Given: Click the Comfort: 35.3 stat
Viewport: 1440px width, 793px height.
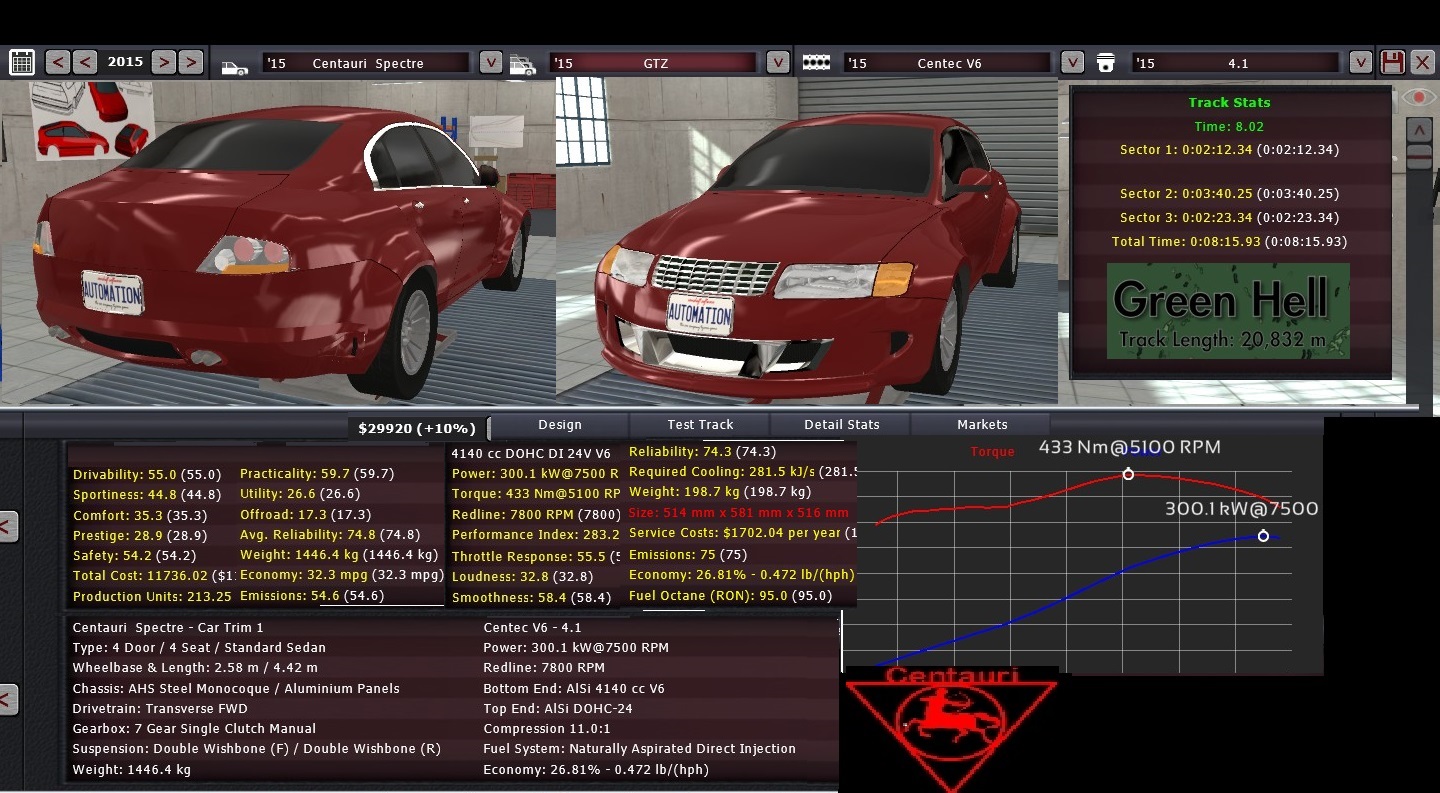Looking at the screenshot, I should (140, 516).
